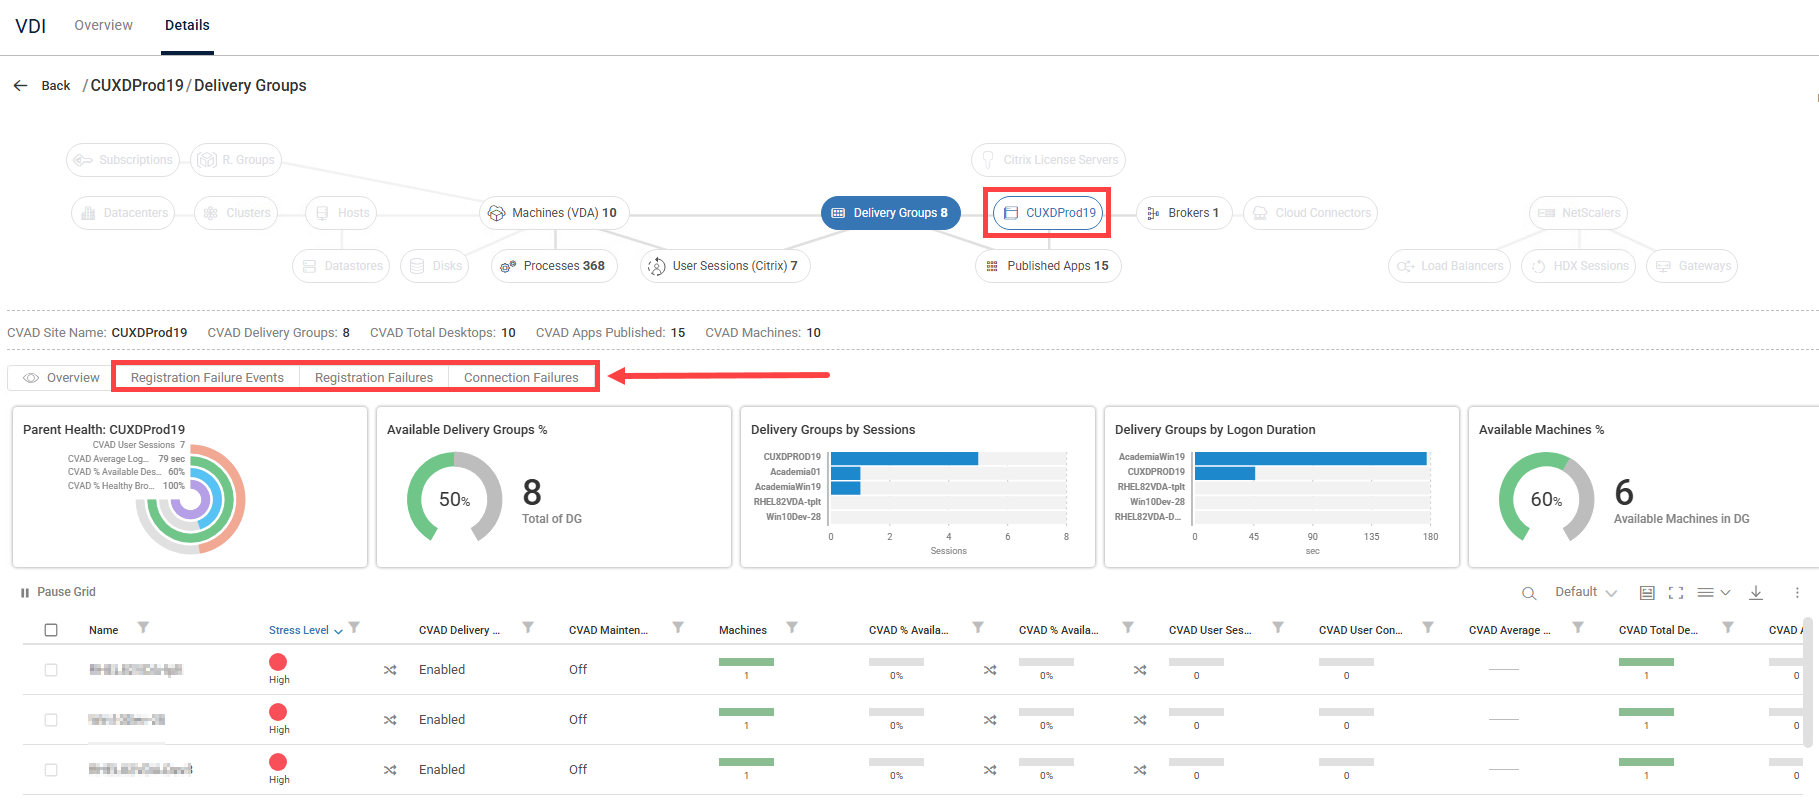Click the first row's red High stress indicator
1819x800 pixels.
coord(278,662)
